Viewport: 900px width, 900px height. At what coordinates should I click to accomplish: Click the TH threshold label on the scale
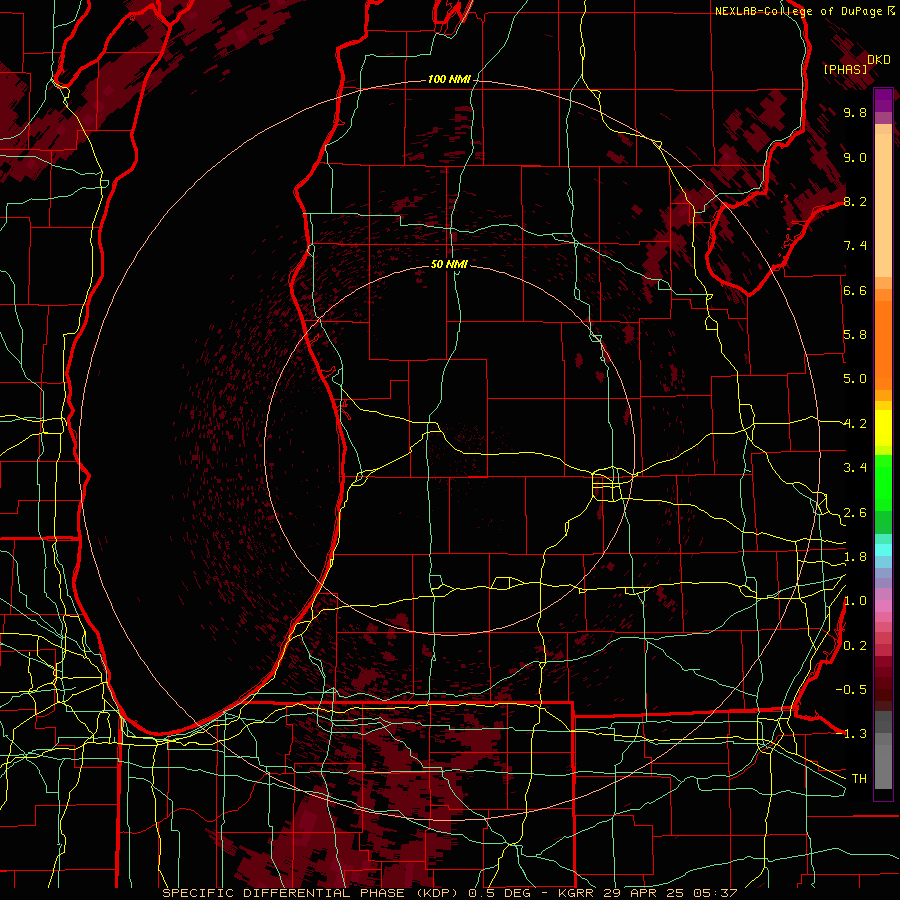(859, 779)
